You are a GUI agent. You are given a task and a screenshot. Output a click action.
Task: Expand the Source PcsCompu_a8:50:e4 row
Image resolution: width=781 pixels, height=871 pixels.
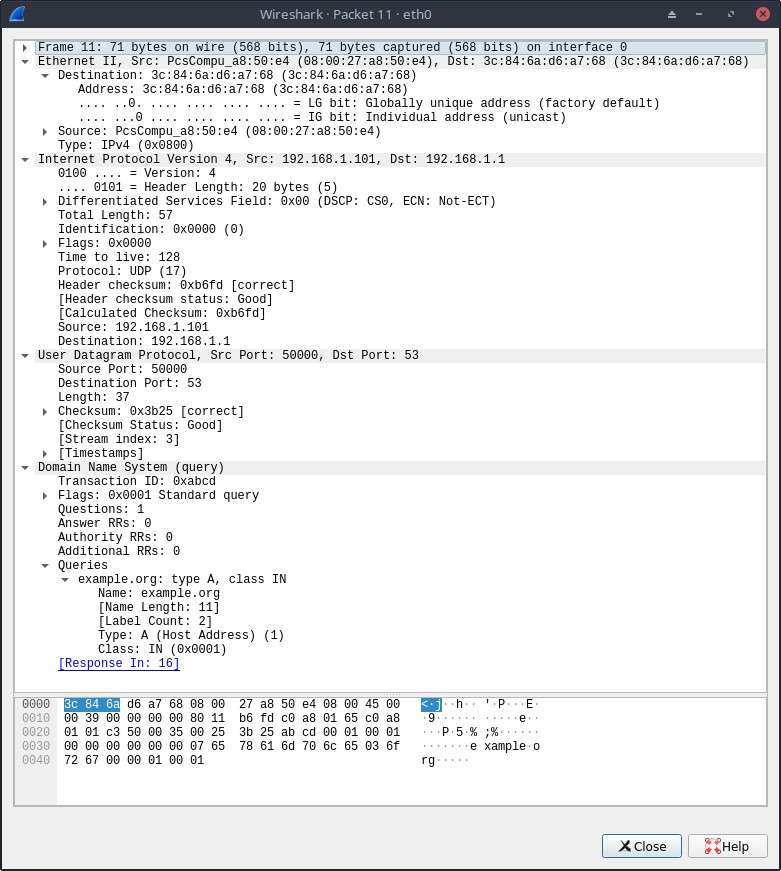[x=45, y=132]
